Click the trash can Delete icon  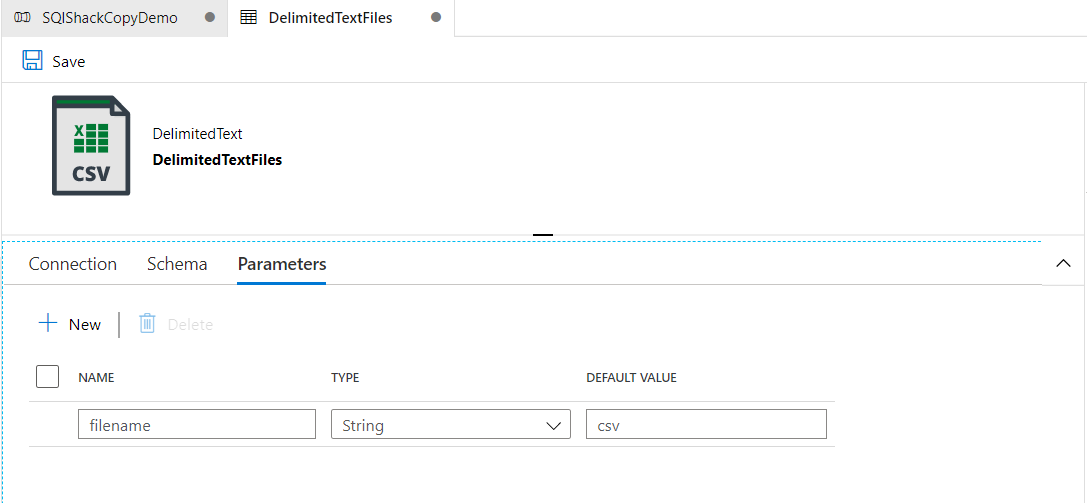click(x=147, y=323)
